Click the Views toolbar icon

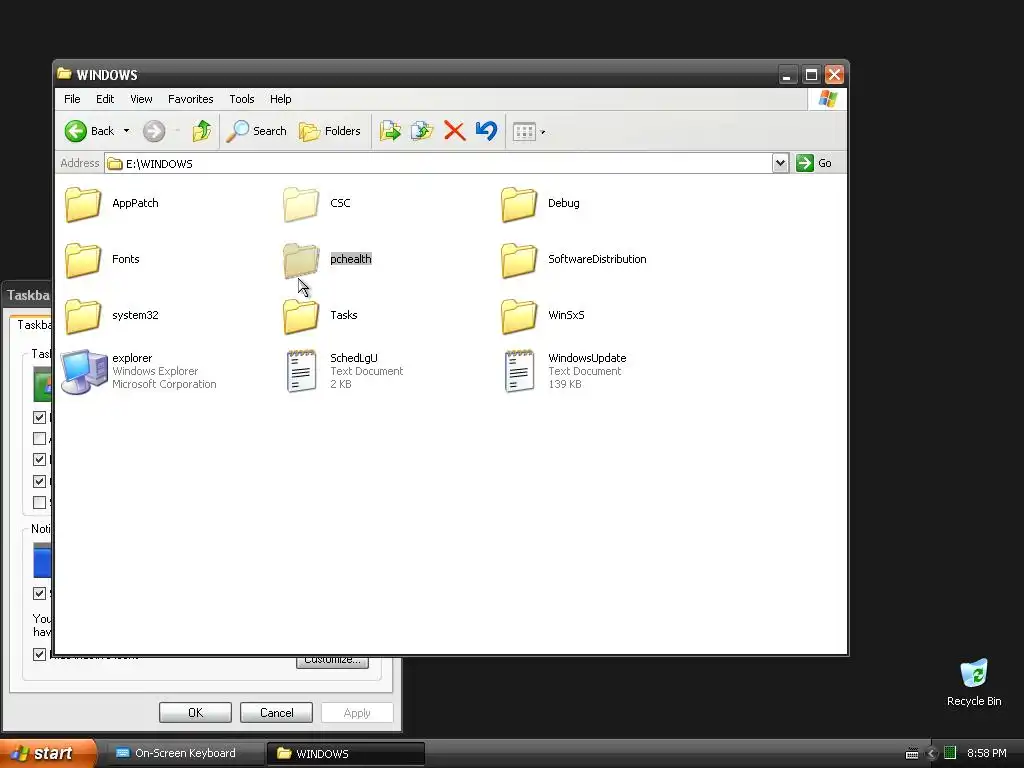pos(524,132)
